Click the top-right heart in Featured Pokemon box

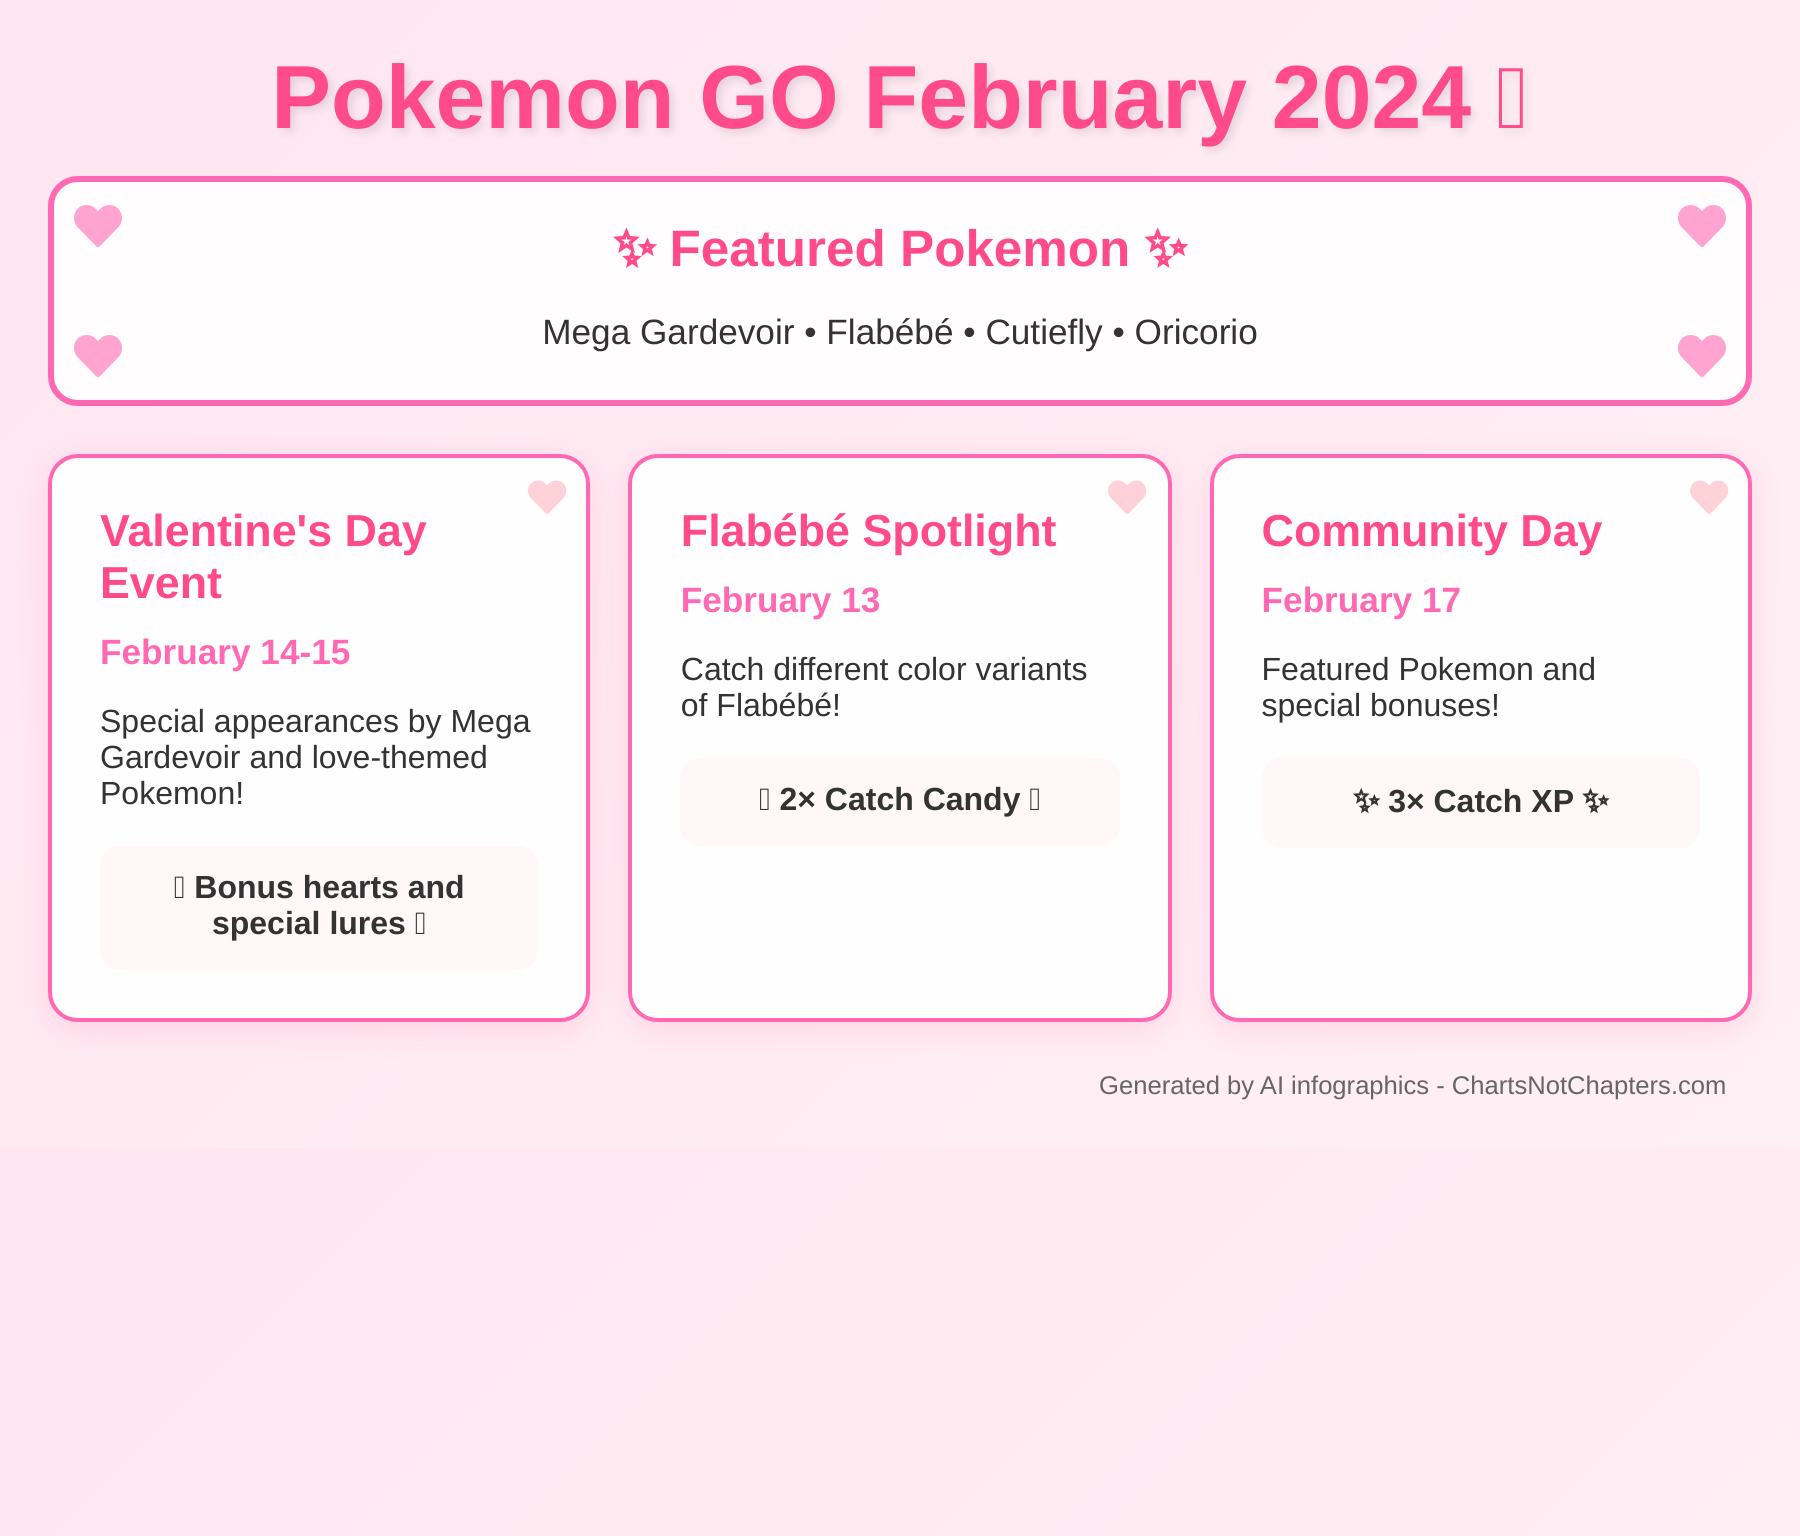[1702, 226]
